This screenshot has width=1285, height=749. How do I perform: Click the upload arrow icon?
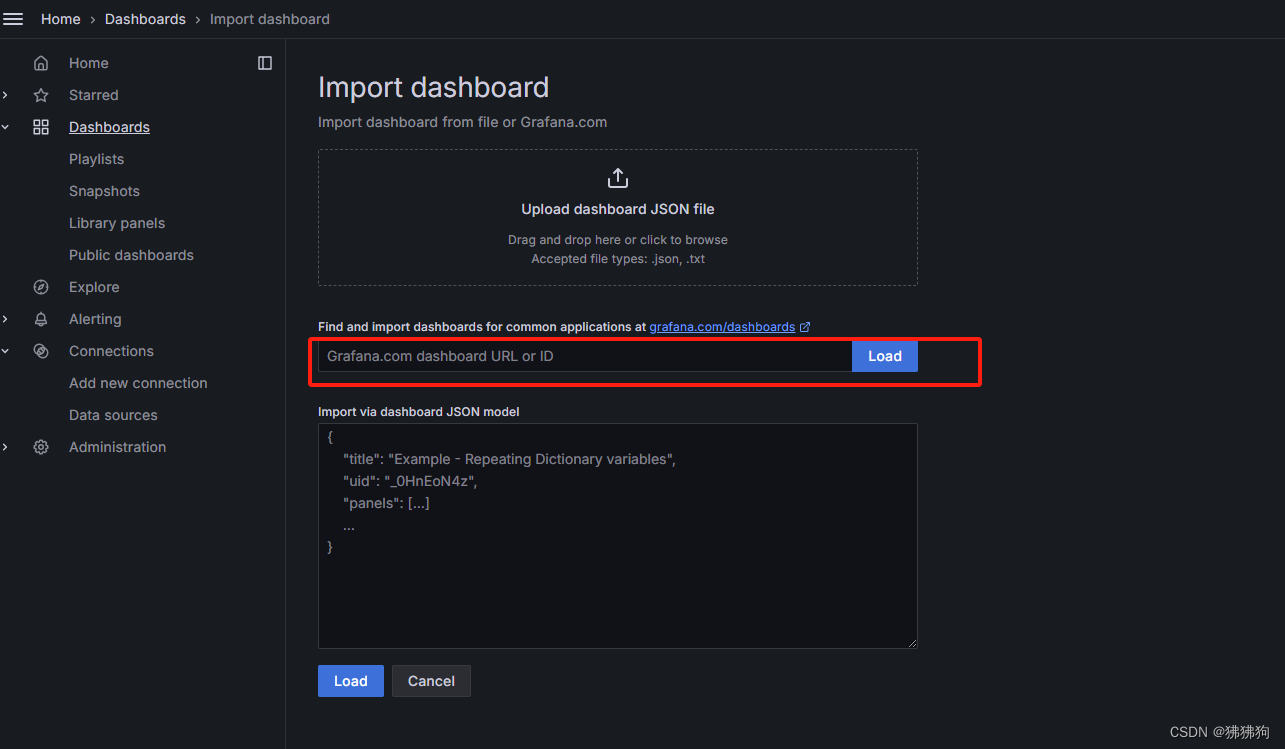point(618,178)
